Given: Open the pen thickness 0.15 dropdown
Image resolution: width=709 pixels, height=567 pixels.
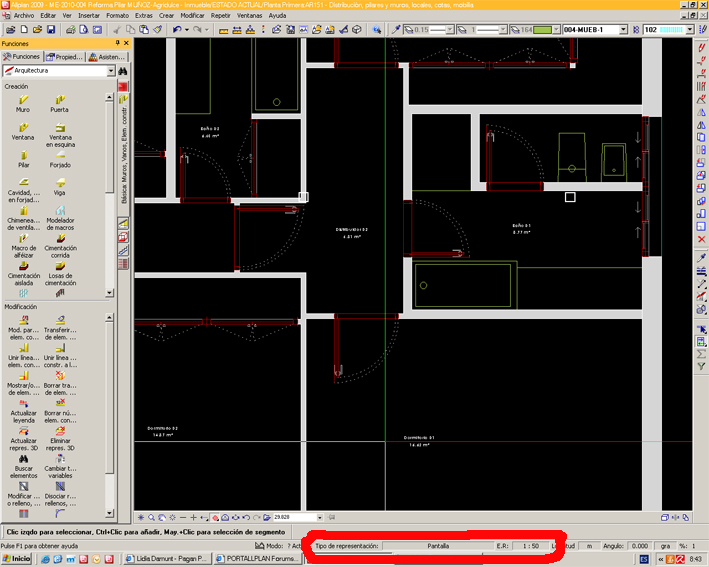Looking at the screenshot, I should click(449, 29).
